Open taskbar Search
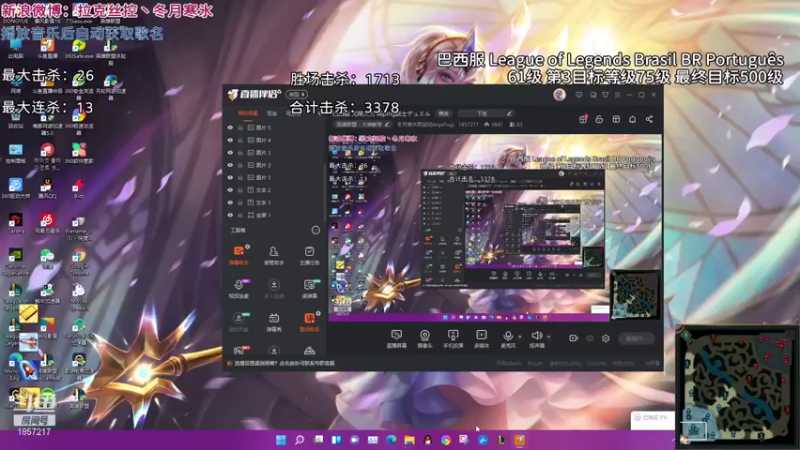Viewport: 800px width, 450px height. point(299,440)
